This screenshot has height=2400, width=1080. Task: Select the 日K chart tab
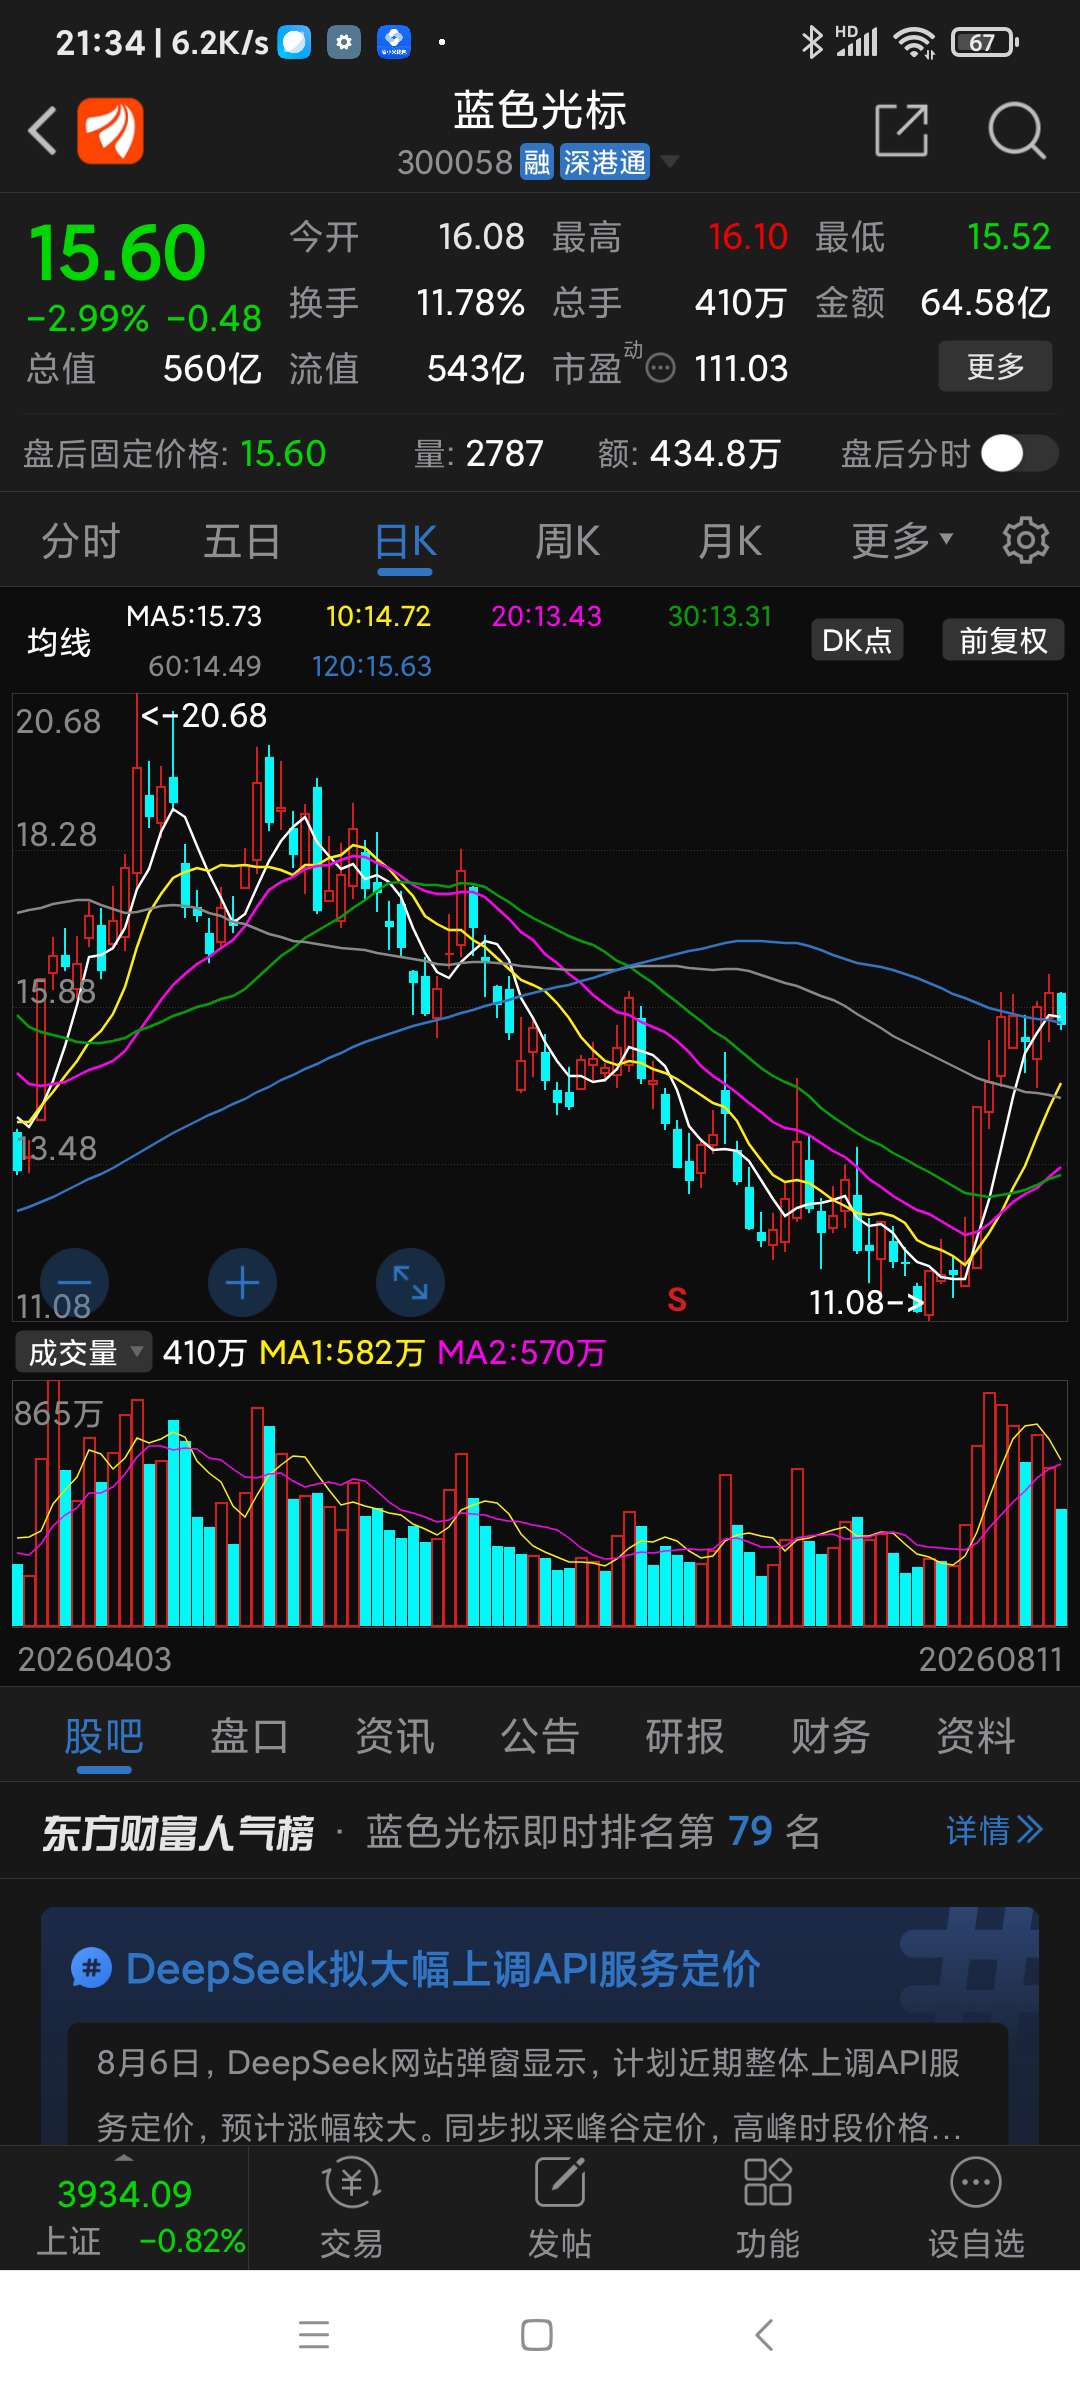(x=405, y=541)
